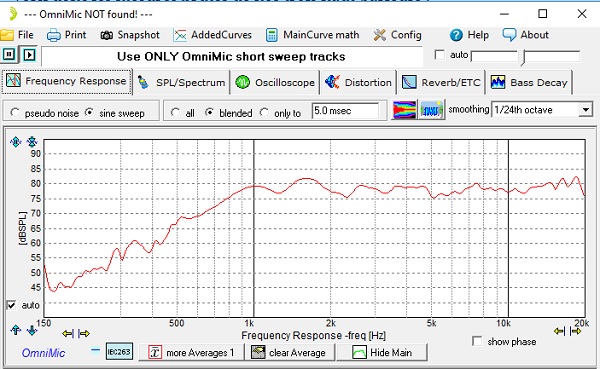600x369 pixels.
Task: Click the OmniMic logo link
Action: click(x=43, y=353)
